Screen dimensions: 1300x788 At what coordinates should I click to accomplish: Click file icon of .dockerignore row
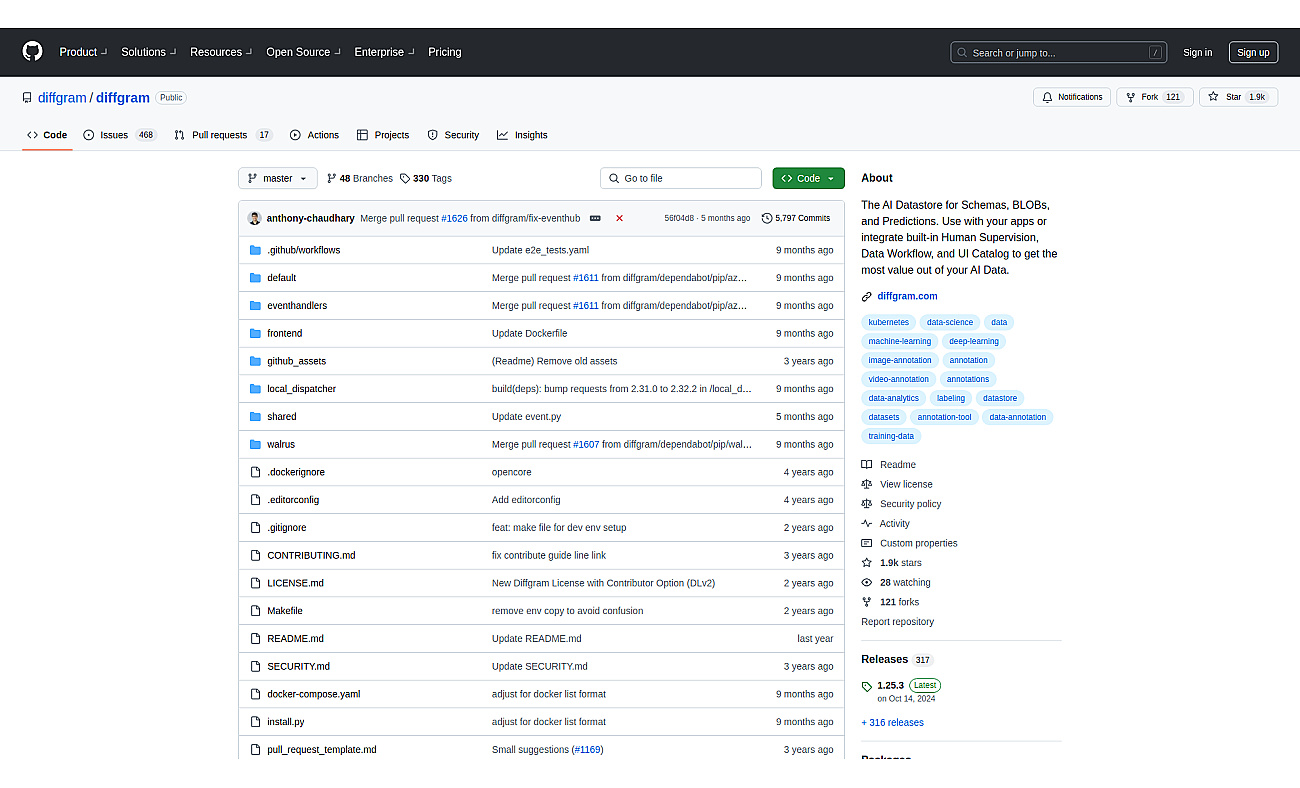256,472
